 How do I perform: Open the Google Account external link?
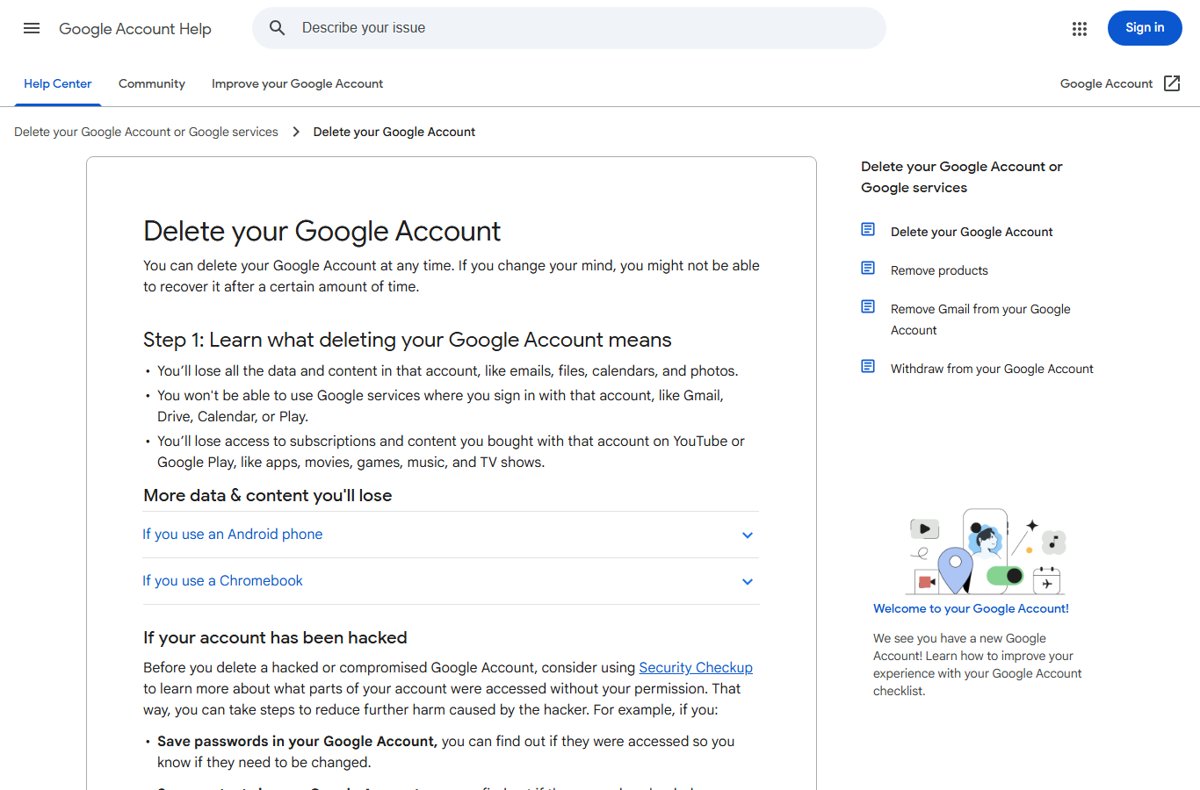pos(1120,84)
